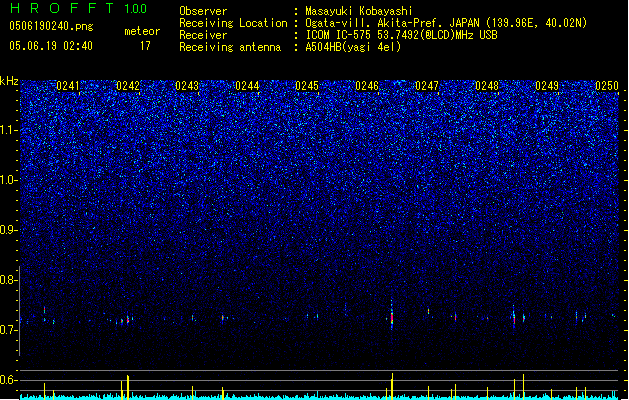Screen dimensions: 629x400
Task: Click the 0249 time marker
Action: [x=547, y=86]
